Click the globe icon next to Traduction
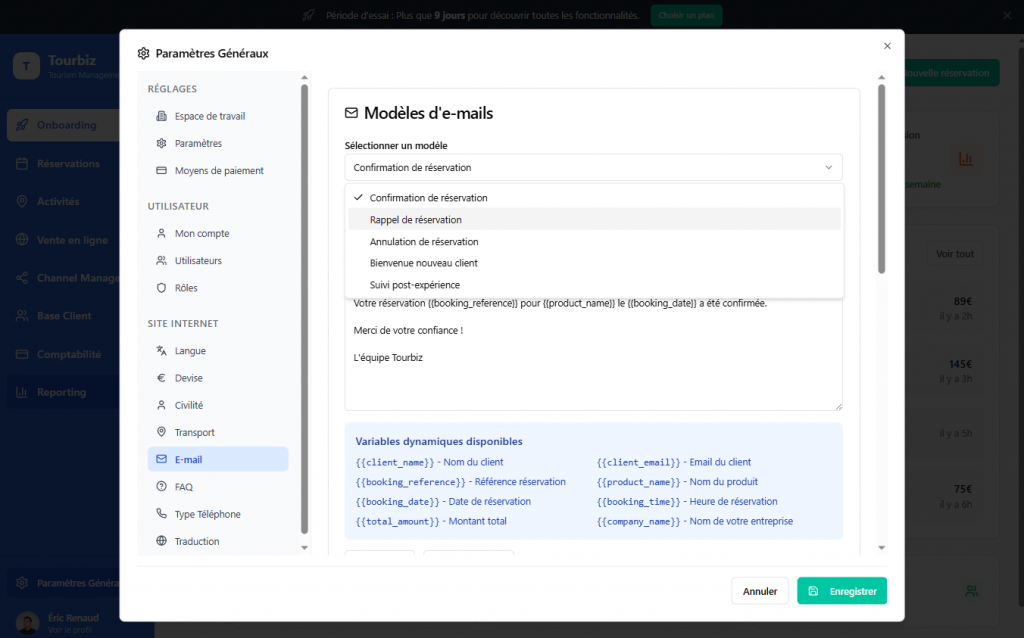The image size is (1024, 638). pyautogui.click(x=162, y=541)
